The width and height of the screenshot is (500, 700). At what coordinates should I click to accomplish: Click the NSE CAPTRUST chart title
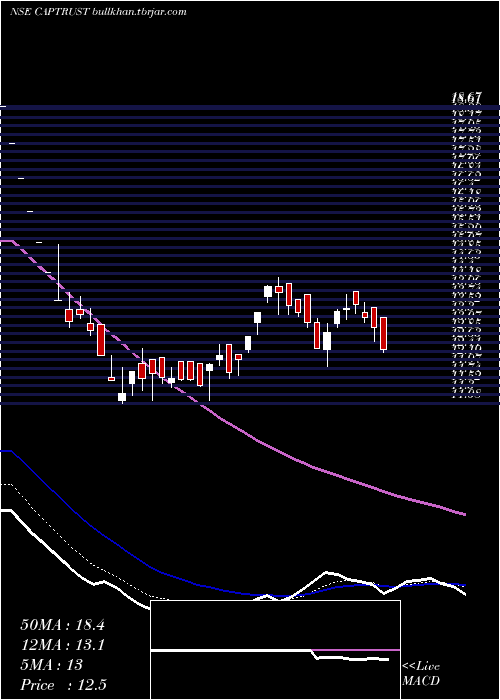coord(98,12)
